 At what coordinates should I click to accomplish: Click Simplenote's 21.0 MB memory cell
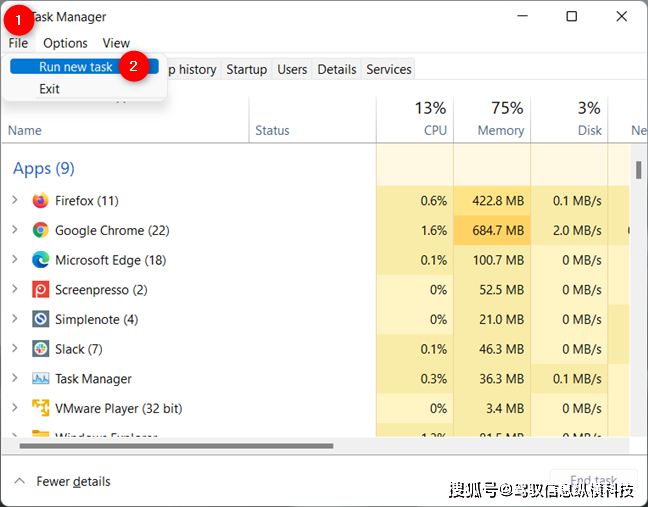coord(492,319)
